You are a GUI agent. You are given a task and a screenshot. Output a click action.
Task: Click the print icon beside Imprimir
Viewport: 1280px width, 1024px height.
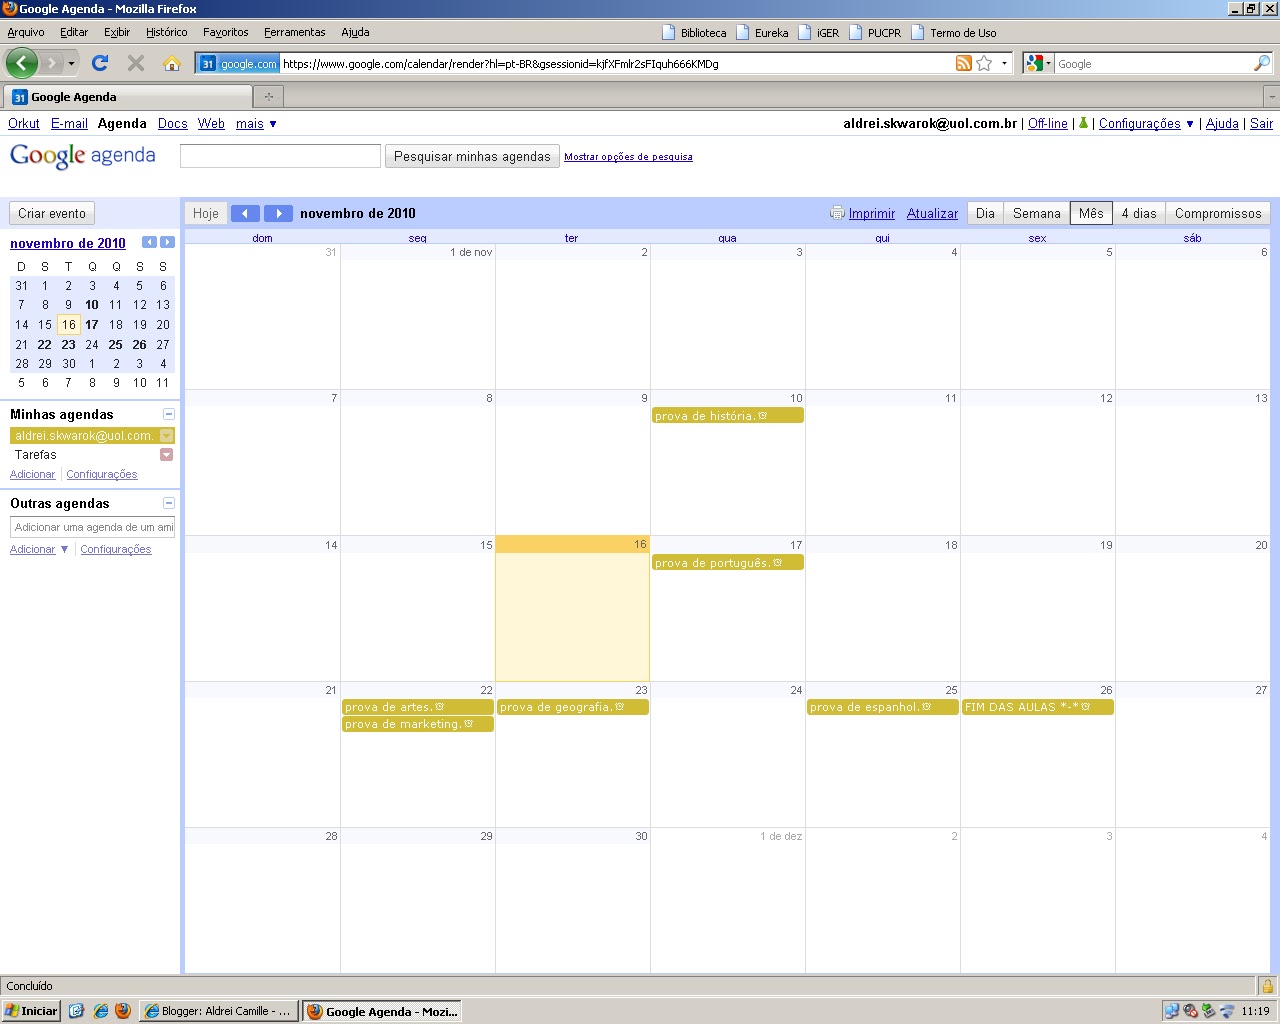click(837, 212)
